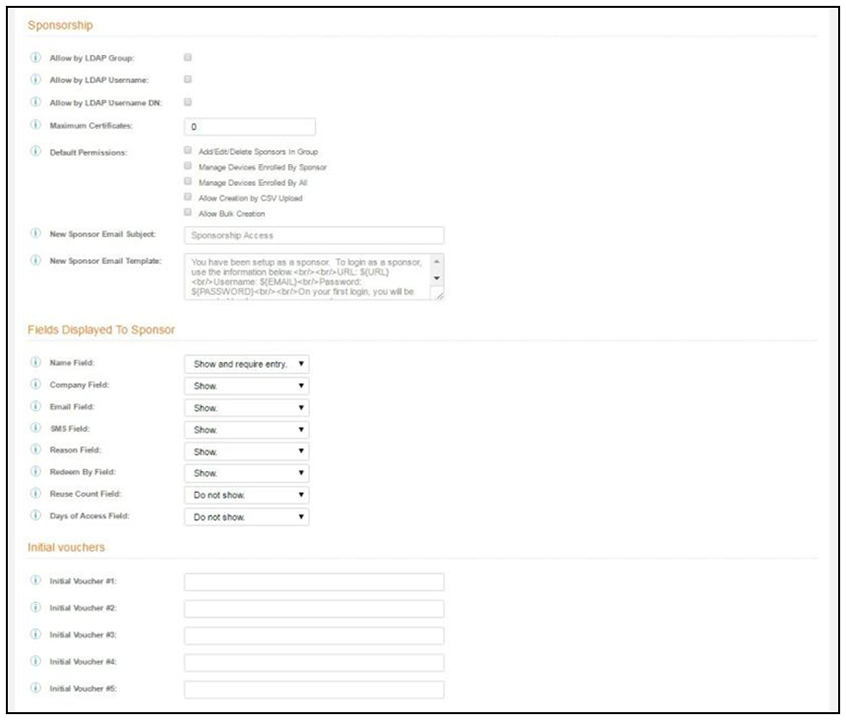This screenshot has width=846, height=720.
Task: Click info icon beside Allow by LDAP Username DN
Action: 35,102
